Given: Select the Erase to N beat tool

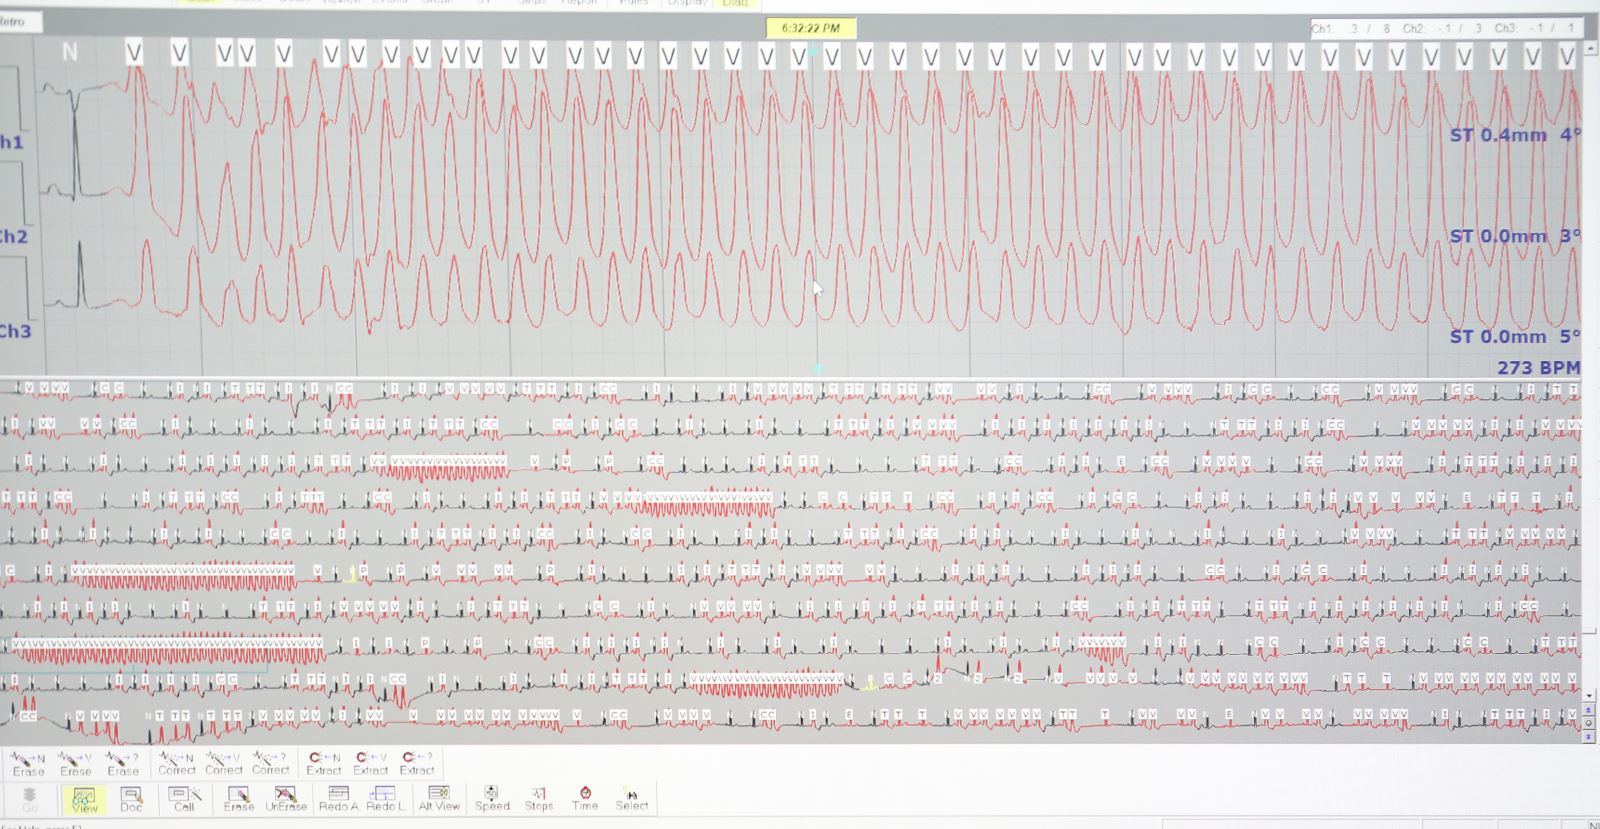Looking at the screenshot, I should [x=28, y=763].
